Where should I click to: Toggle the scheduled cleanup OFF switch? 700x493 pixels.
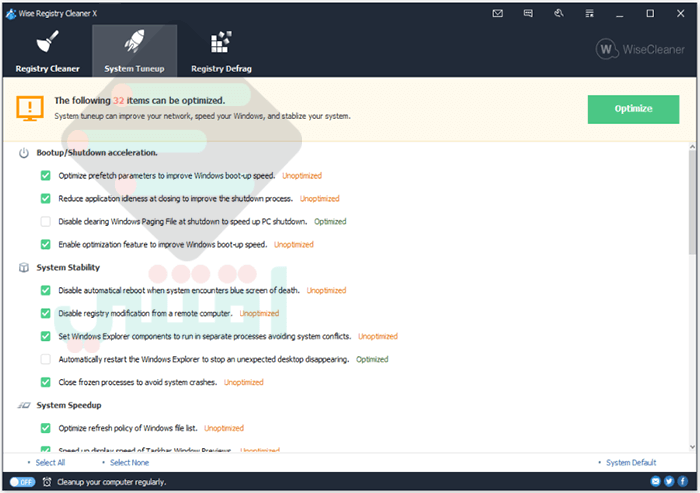(x=22, y=482)
